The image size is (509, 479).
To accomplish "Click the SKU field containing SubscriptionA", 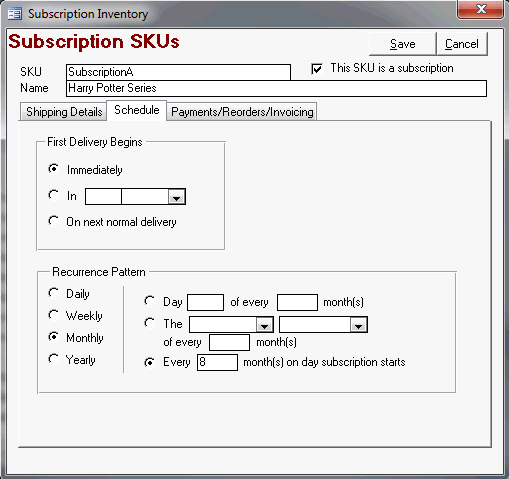I will point(178,72).
